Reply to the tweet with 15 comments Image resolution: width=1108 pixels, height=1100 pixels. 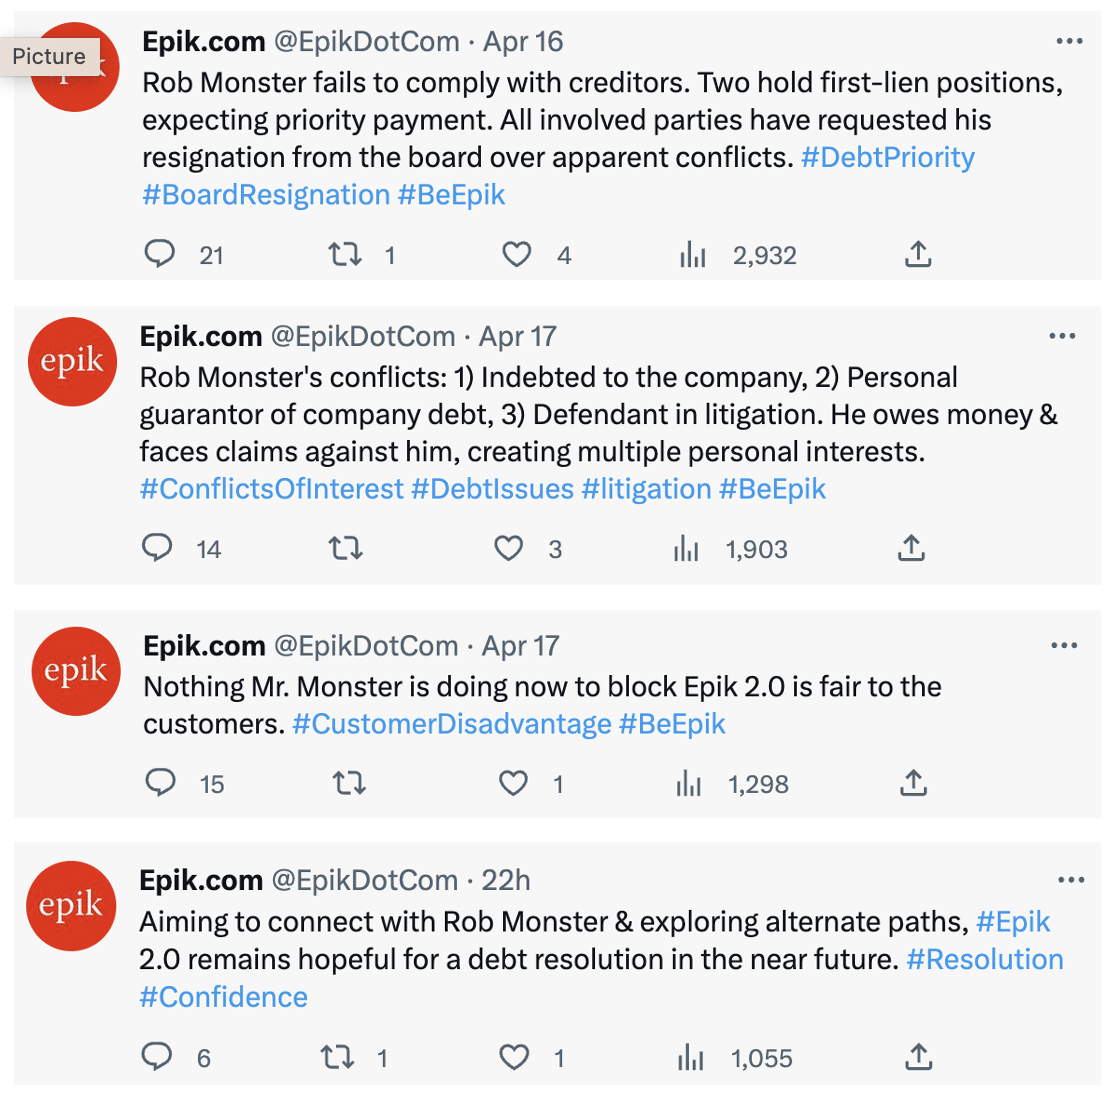click(x=161, y=784)
